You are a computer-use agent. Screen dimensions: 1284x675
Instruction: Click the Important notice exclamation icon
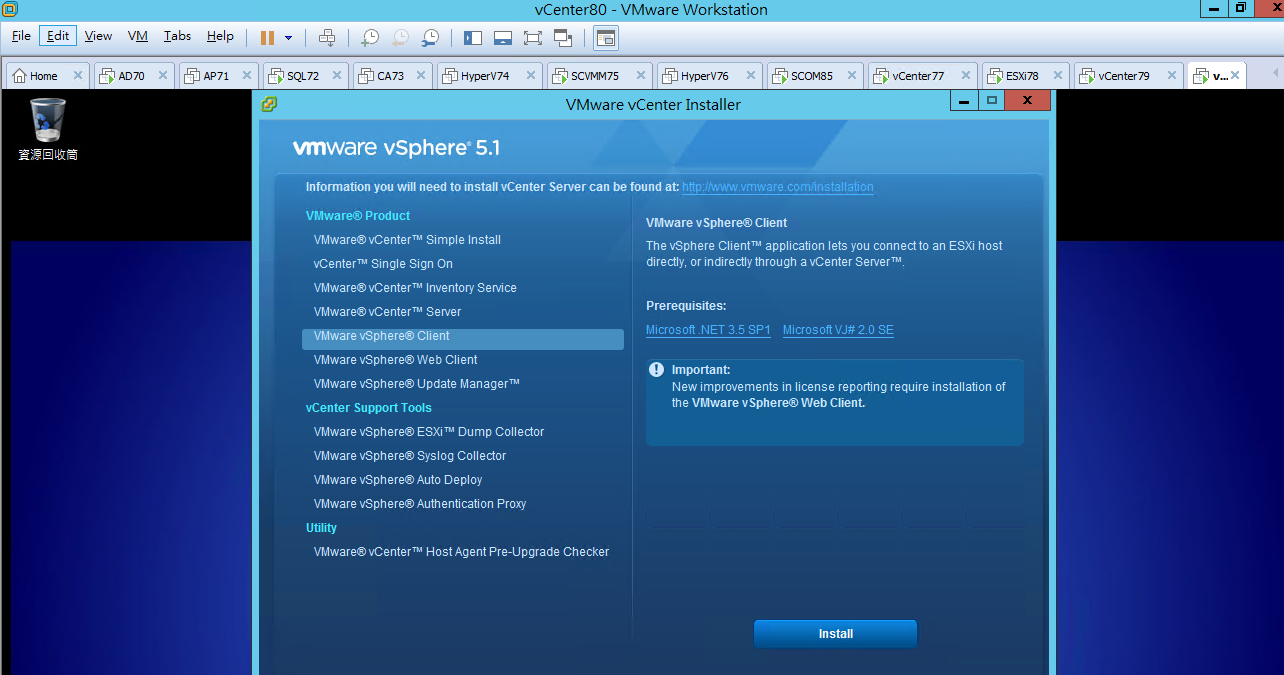(x=657, y=369)
